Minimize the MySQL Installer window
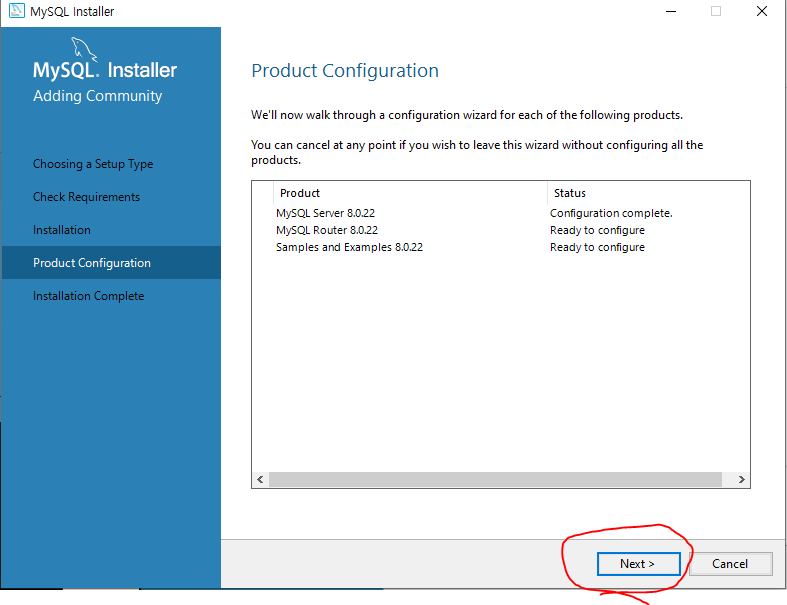Viewport: 787px width, 605px height. tap(671, 11)
